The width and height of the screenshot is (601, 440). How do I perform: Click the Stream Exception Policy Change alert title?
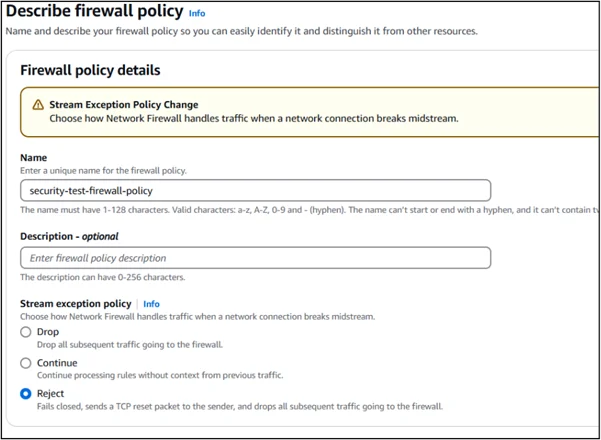pyautogui.click(x=124, y=105)
